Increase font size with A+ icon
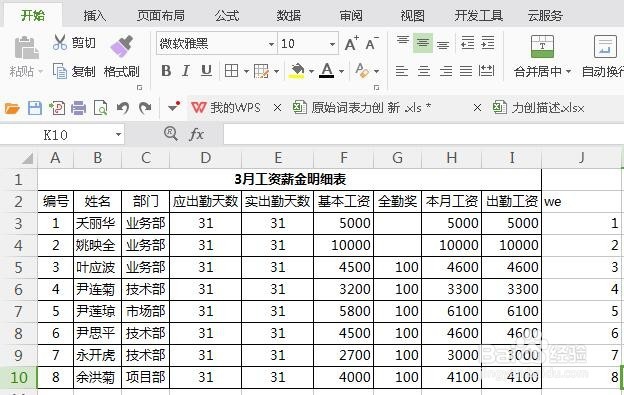 point(351,43)
